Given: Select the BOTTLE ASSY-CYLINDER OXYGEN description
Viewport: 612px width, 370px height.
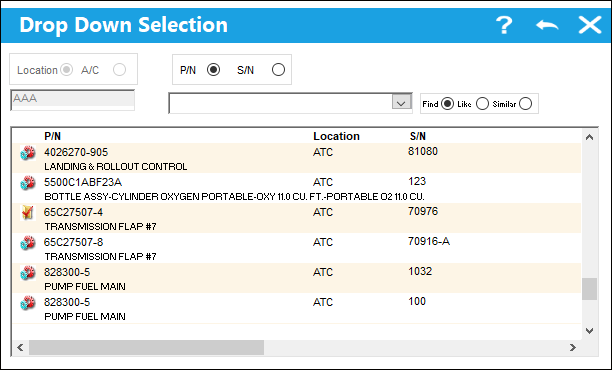Looking at the screenshot, I should point(234,197).
